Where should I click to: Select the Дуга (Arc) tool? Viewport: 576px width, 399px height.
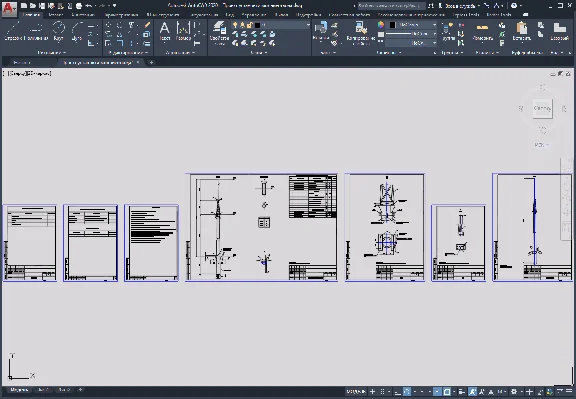pos(76,31)
